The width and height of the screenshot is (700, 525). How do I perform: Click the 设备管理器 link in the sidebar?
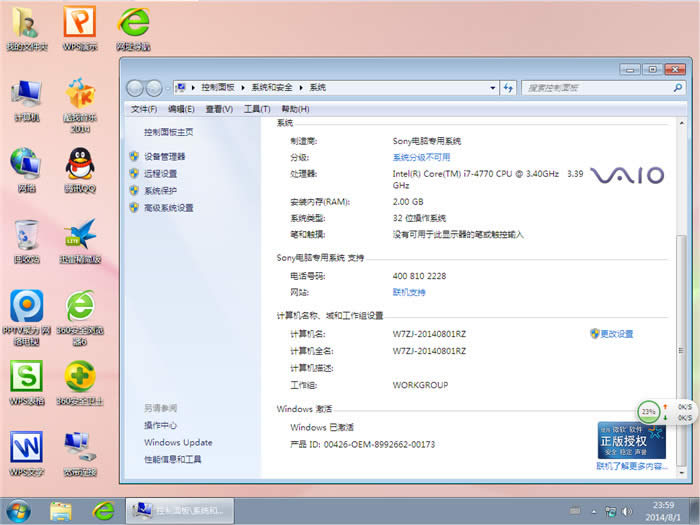pos(164,157)
